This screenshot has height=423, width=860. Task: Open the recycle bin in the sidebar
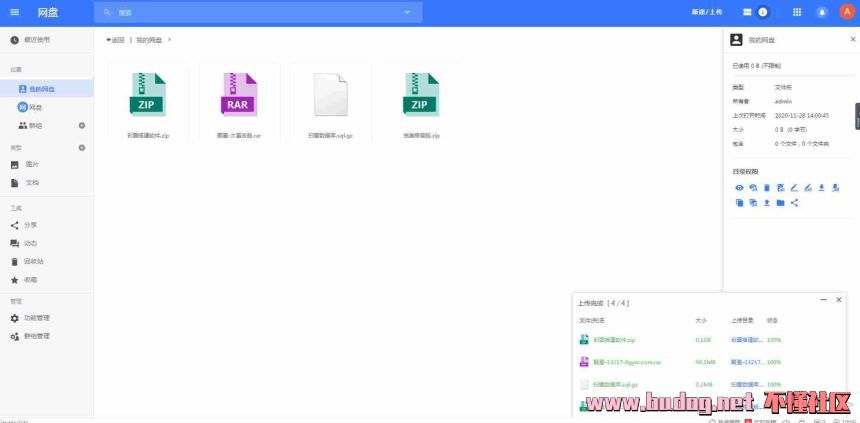27,261
